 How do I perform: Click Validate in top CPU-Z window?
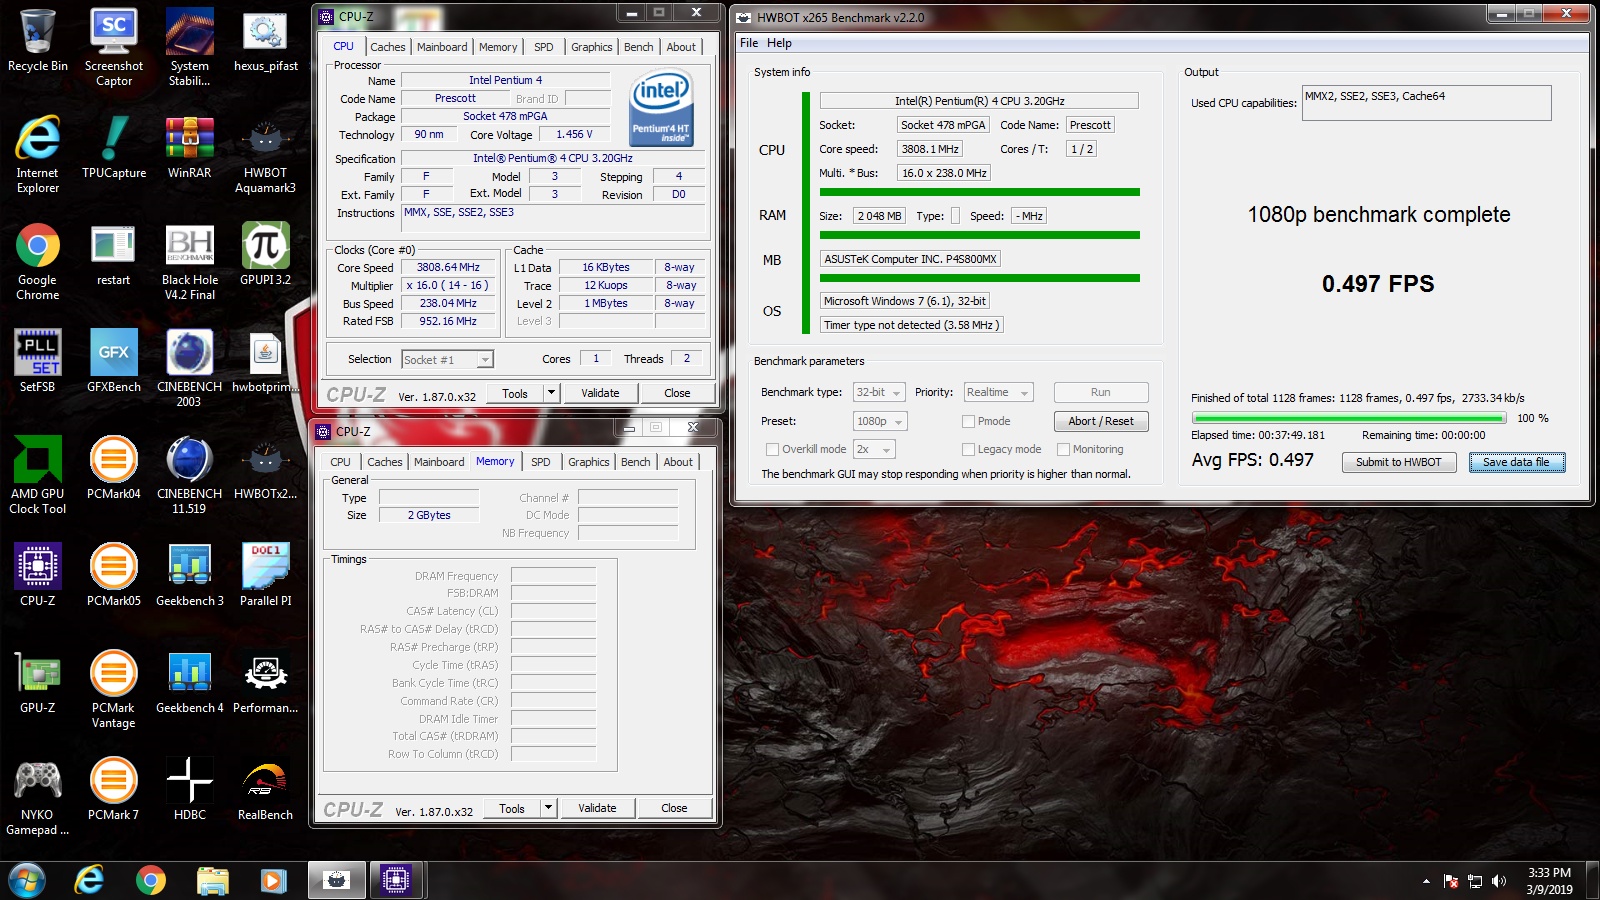click(x=600, y=393)
